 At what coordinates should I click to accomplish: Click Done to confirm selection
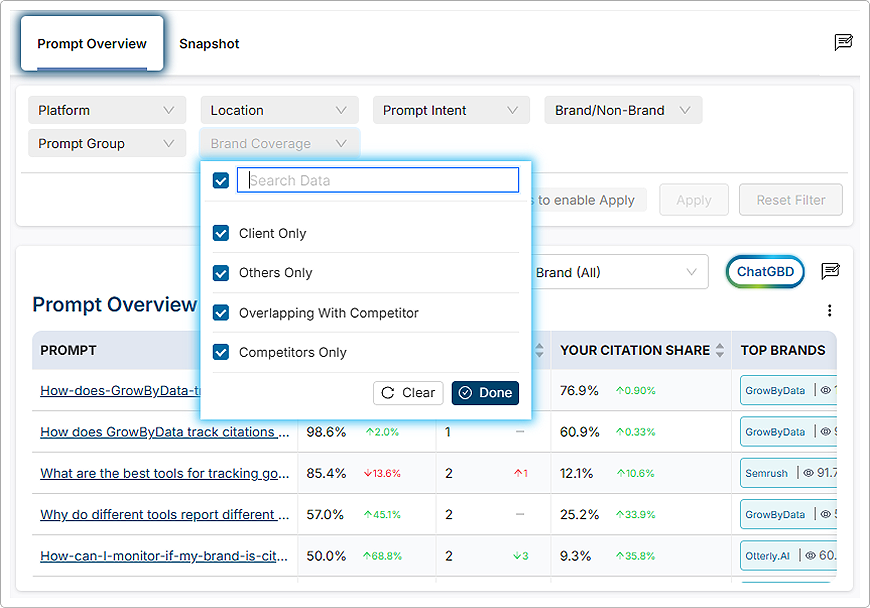[485, 393]
